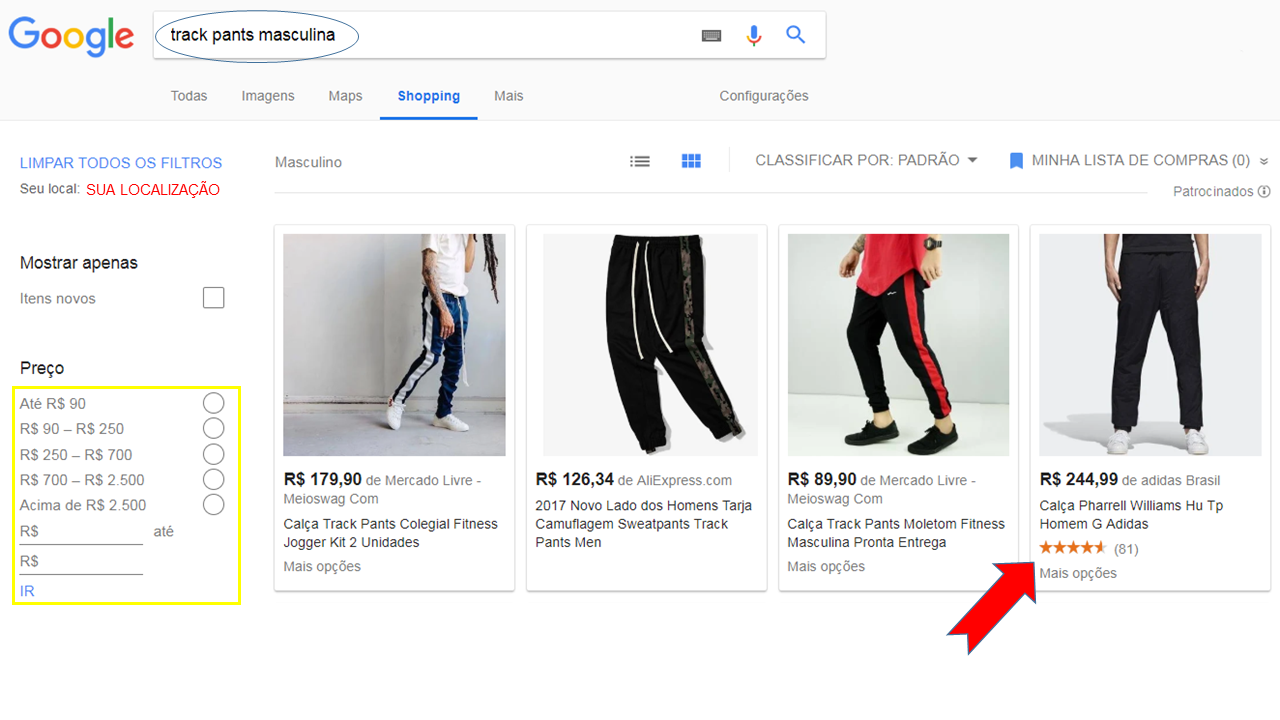Click the R$ 89,90 price text
Image resolution: width=1280 pixels, height=720 pixels.
(822, 479)
